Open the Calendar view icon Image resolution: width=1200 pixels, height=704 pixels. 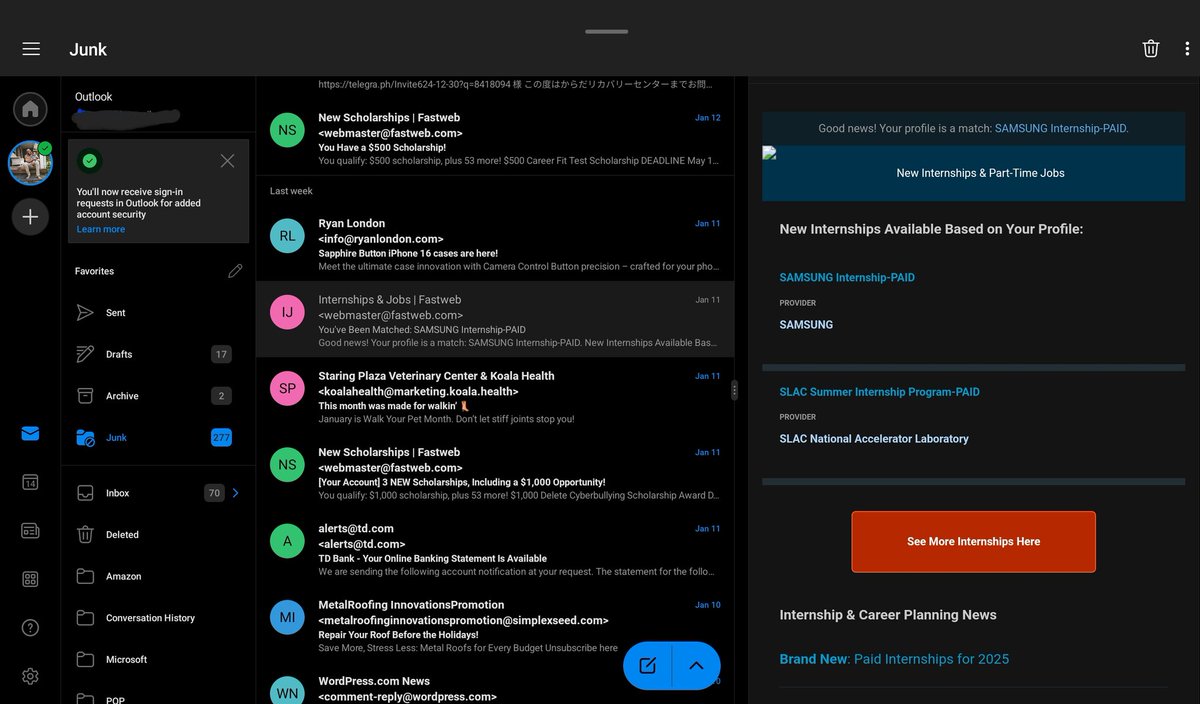pyautogui.click(x=30, y=482)
